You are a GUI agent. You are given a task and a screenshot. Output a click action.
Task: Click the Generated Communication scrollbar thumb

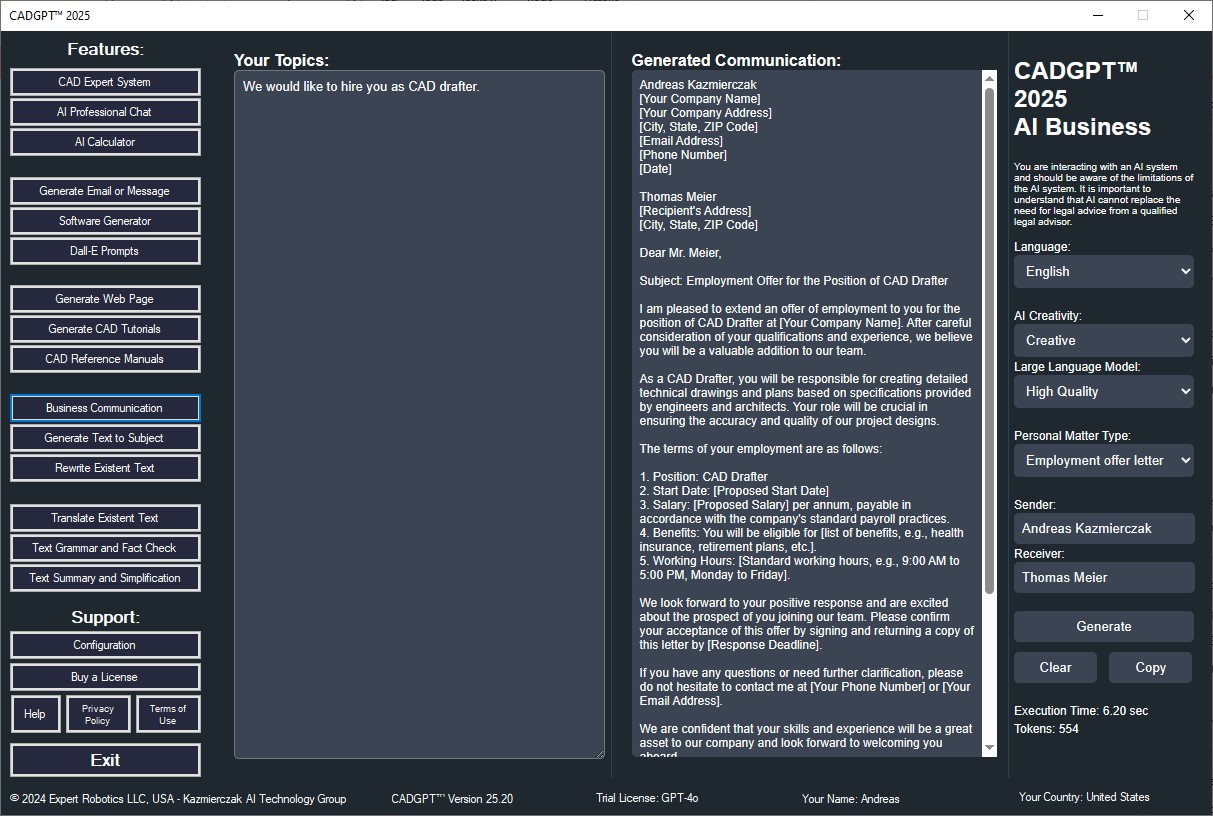989,341
